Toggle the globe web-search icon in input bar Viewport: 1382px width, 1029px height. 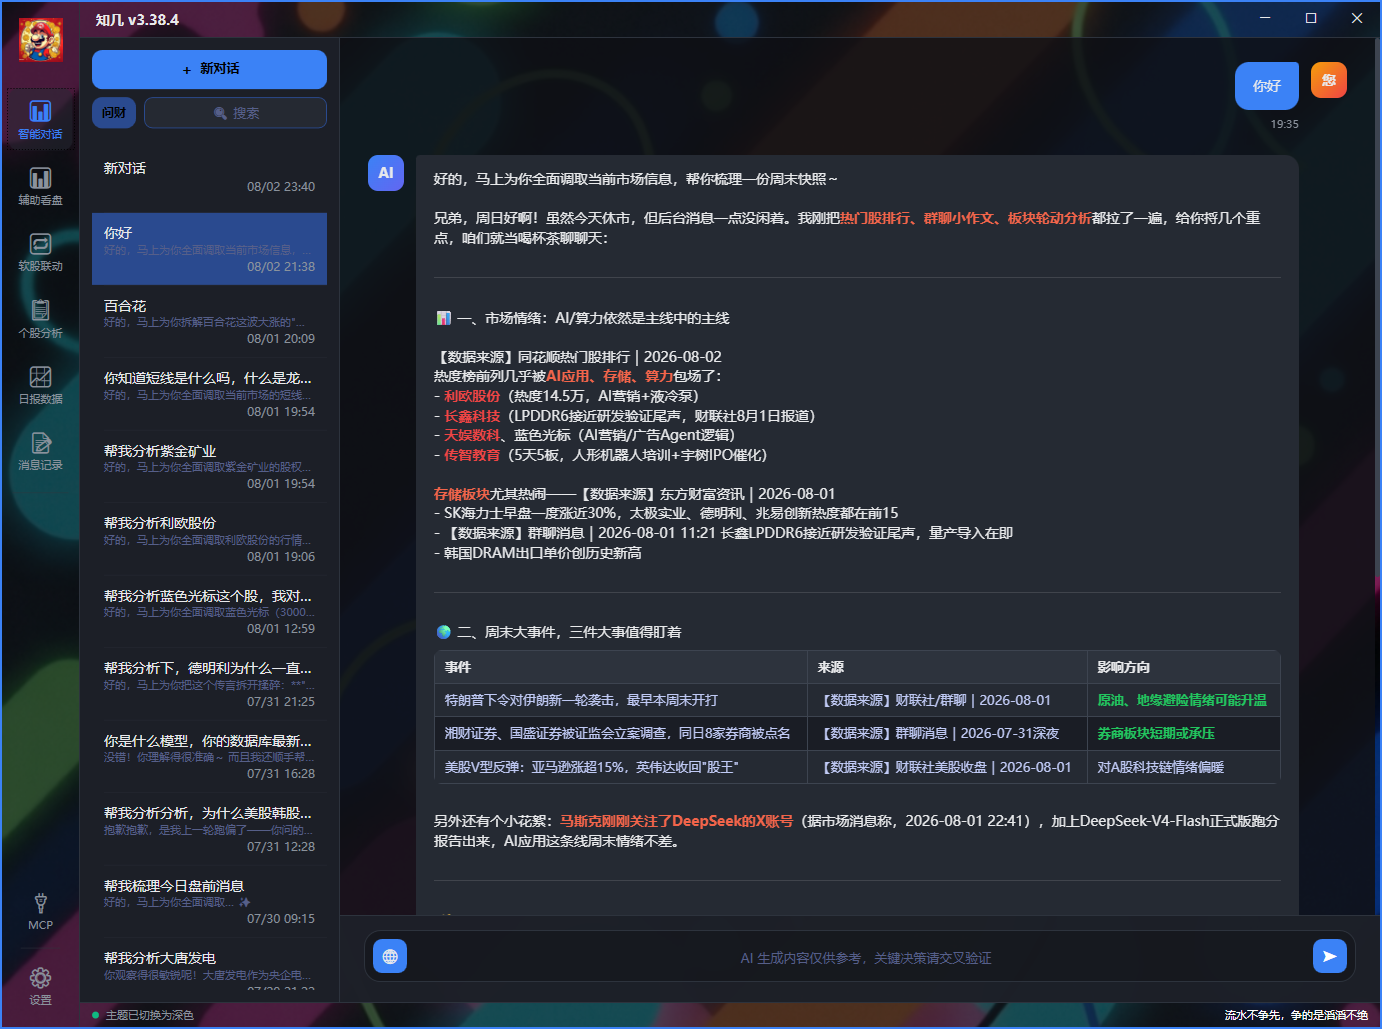coord(390,957)
